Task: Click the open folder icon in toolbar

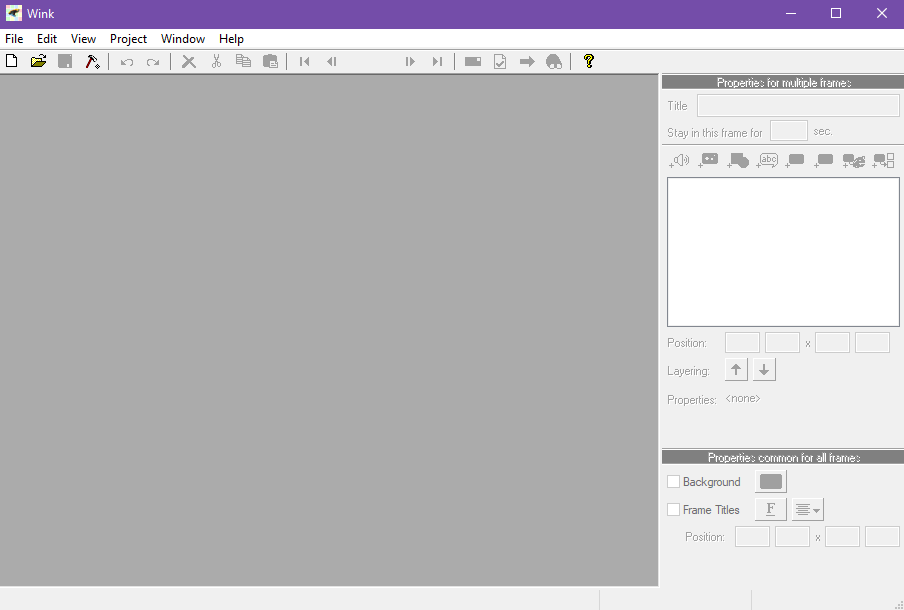Action: point(39,62)
